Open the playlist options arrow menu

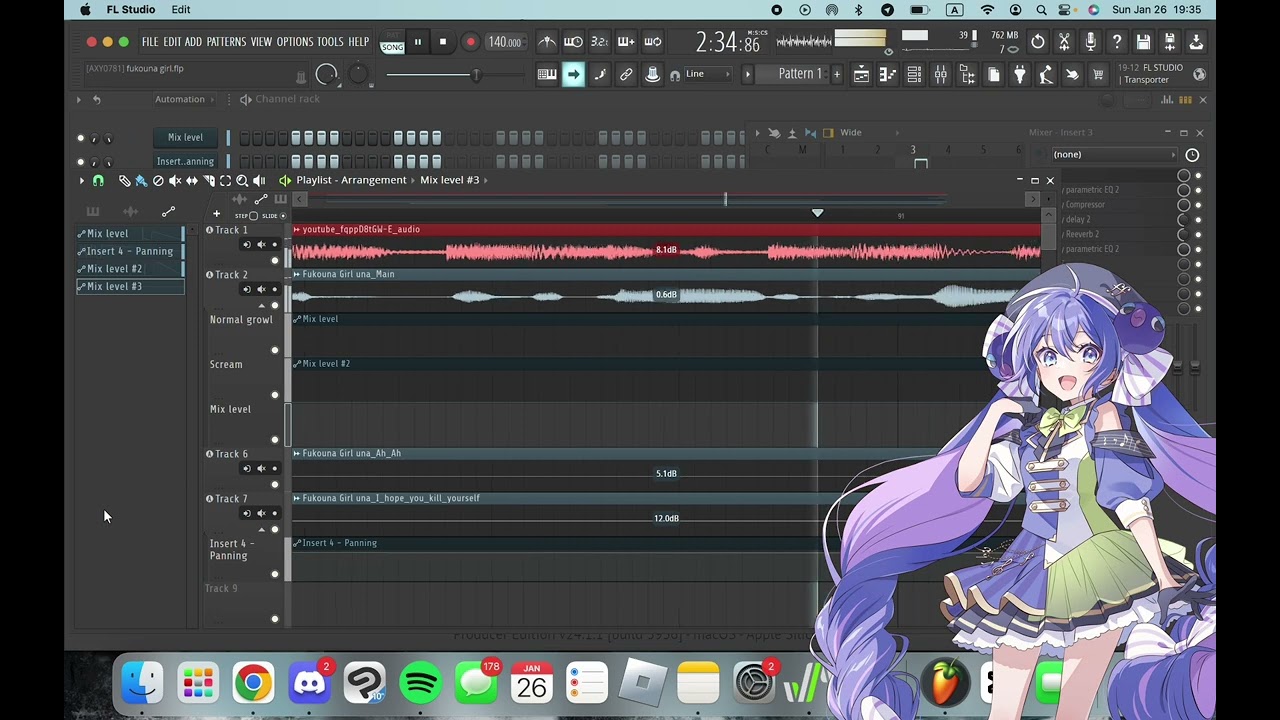(x=81, y=181)
